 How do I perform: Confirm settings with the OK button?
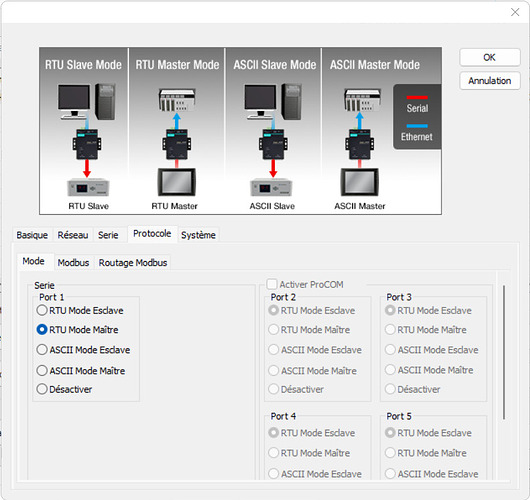pos(489,57)
